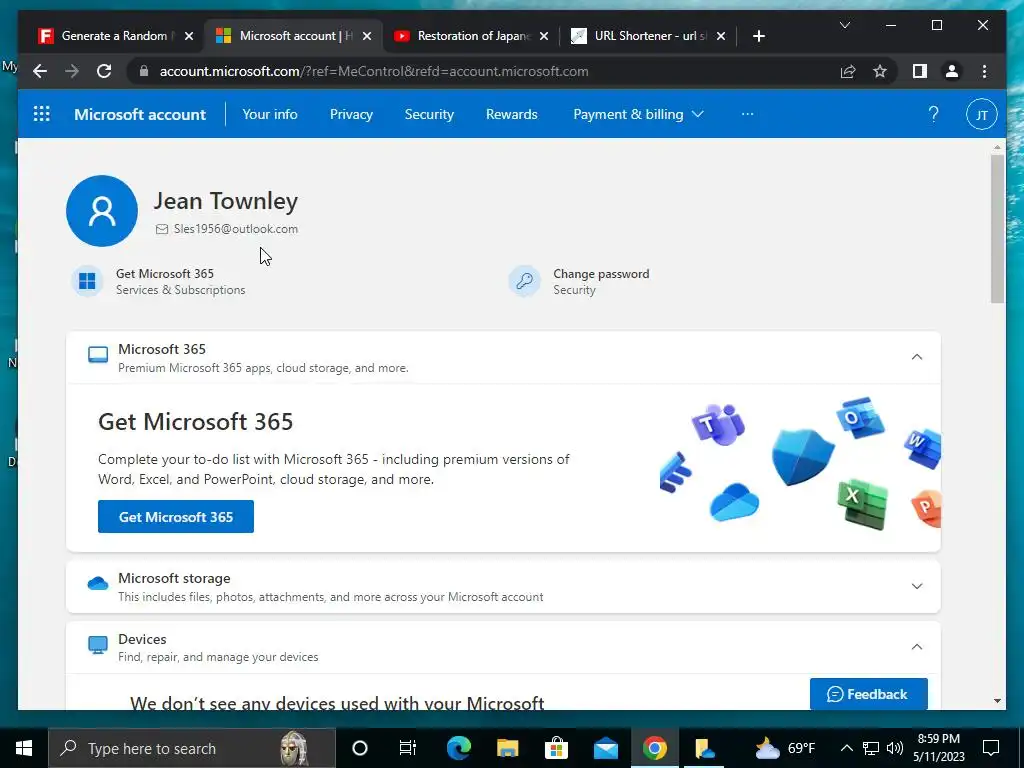
Task: Launch Microsoft Edge from taskbar
Action: tap(458, 748)
